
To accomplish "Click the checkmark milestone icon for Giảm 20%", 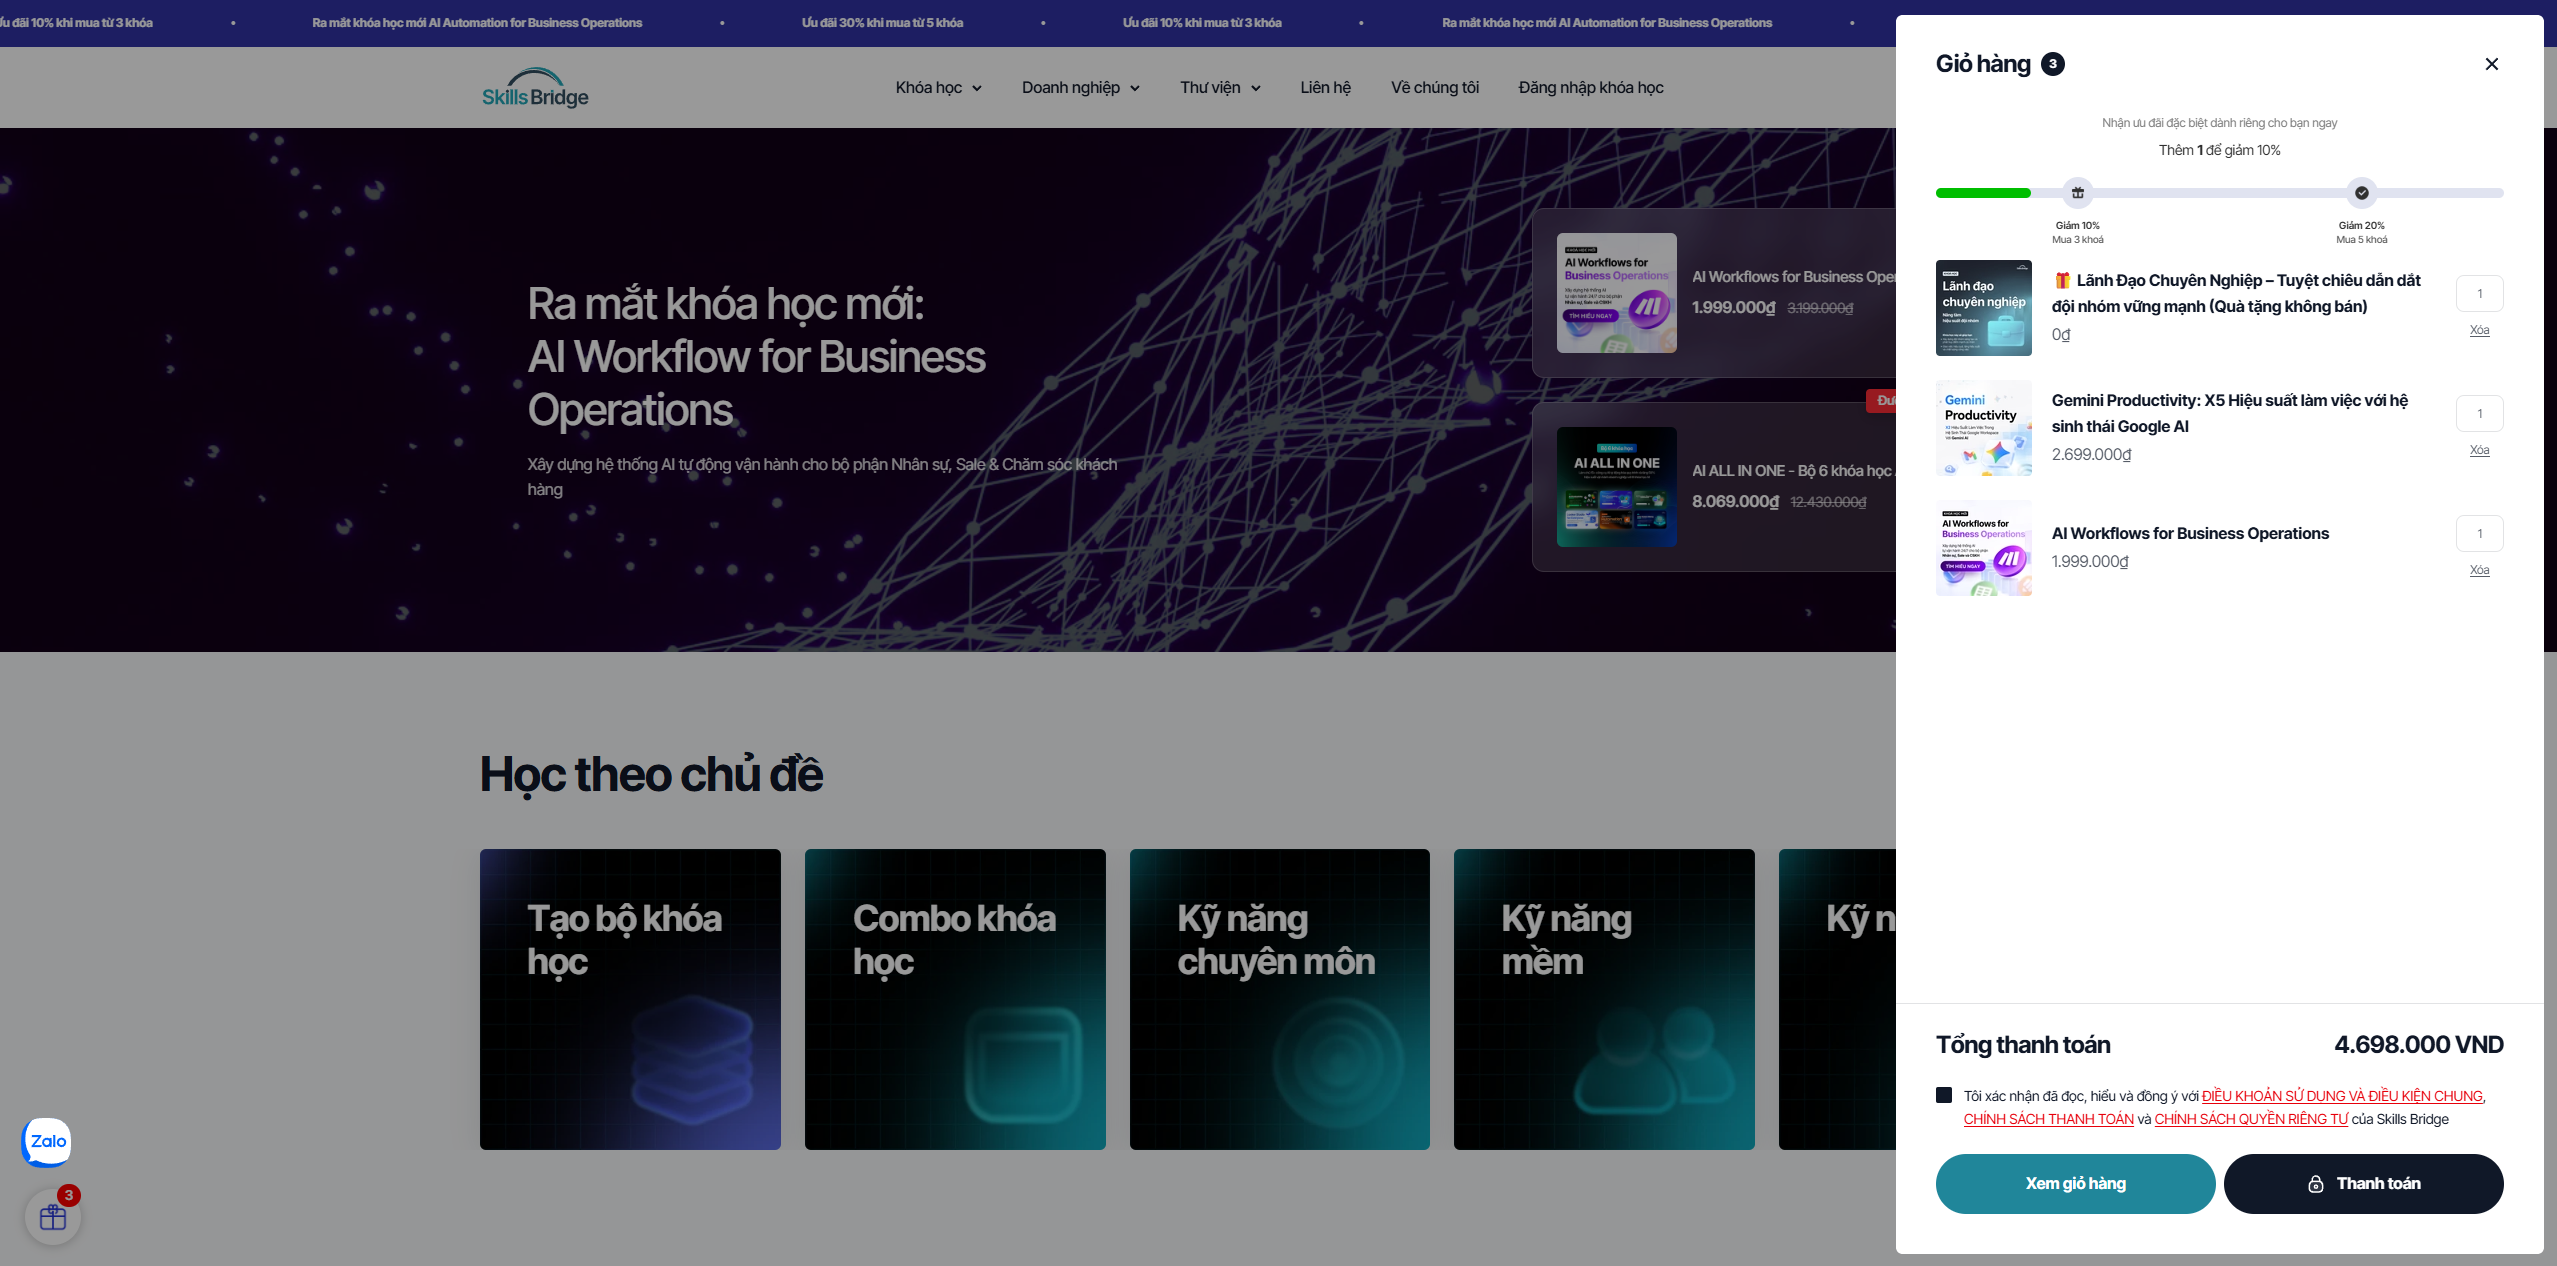I will (2361, 193).
